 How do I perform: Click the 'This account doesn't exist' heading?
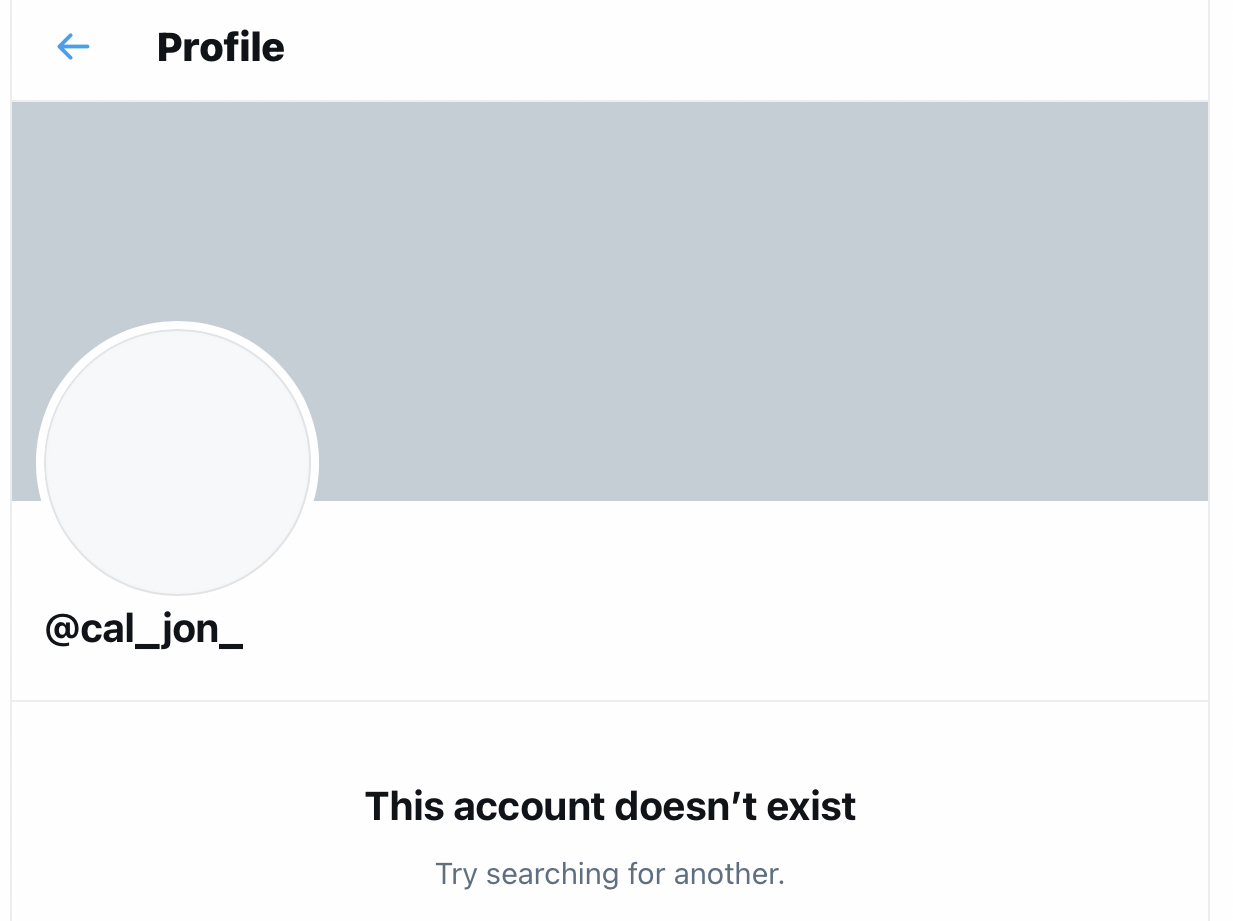tap(610, 806)
